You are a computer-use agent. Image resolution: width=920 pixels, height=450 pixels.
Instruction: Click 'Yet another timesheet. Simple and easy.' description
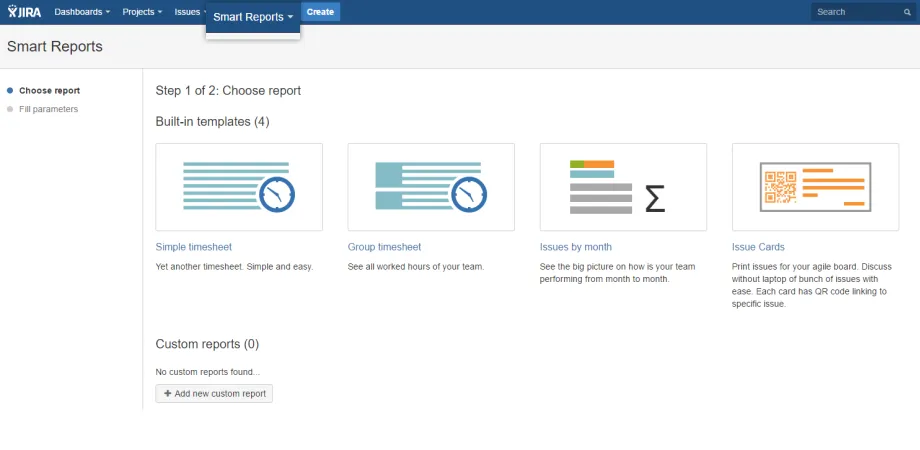[x=234, y=267]
